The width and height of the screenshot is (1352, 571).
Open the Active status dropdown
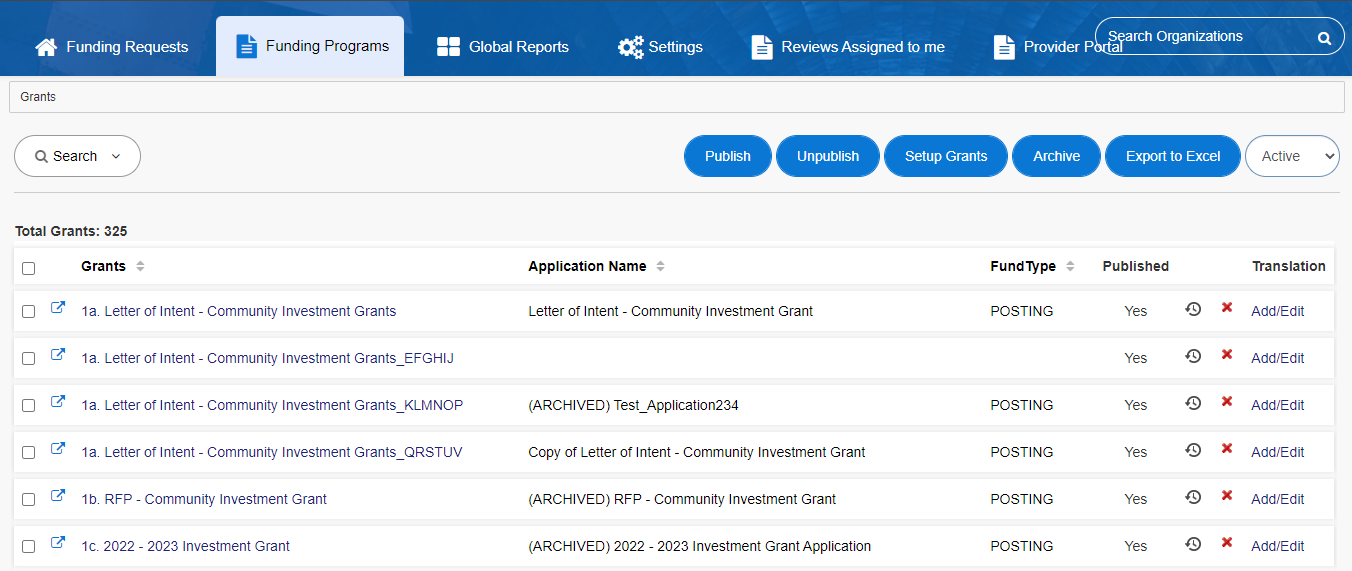point(1292,156)
